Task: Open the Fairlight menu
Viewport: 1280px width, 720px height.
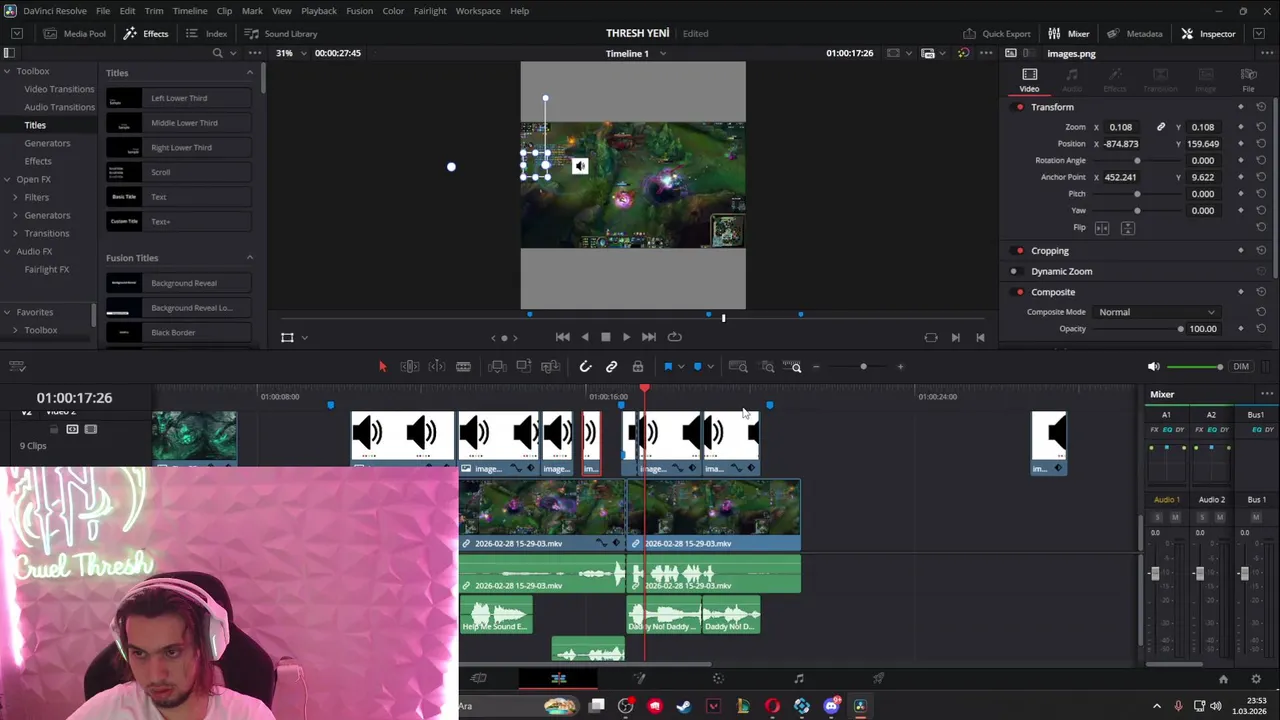Action: [430, 11]
